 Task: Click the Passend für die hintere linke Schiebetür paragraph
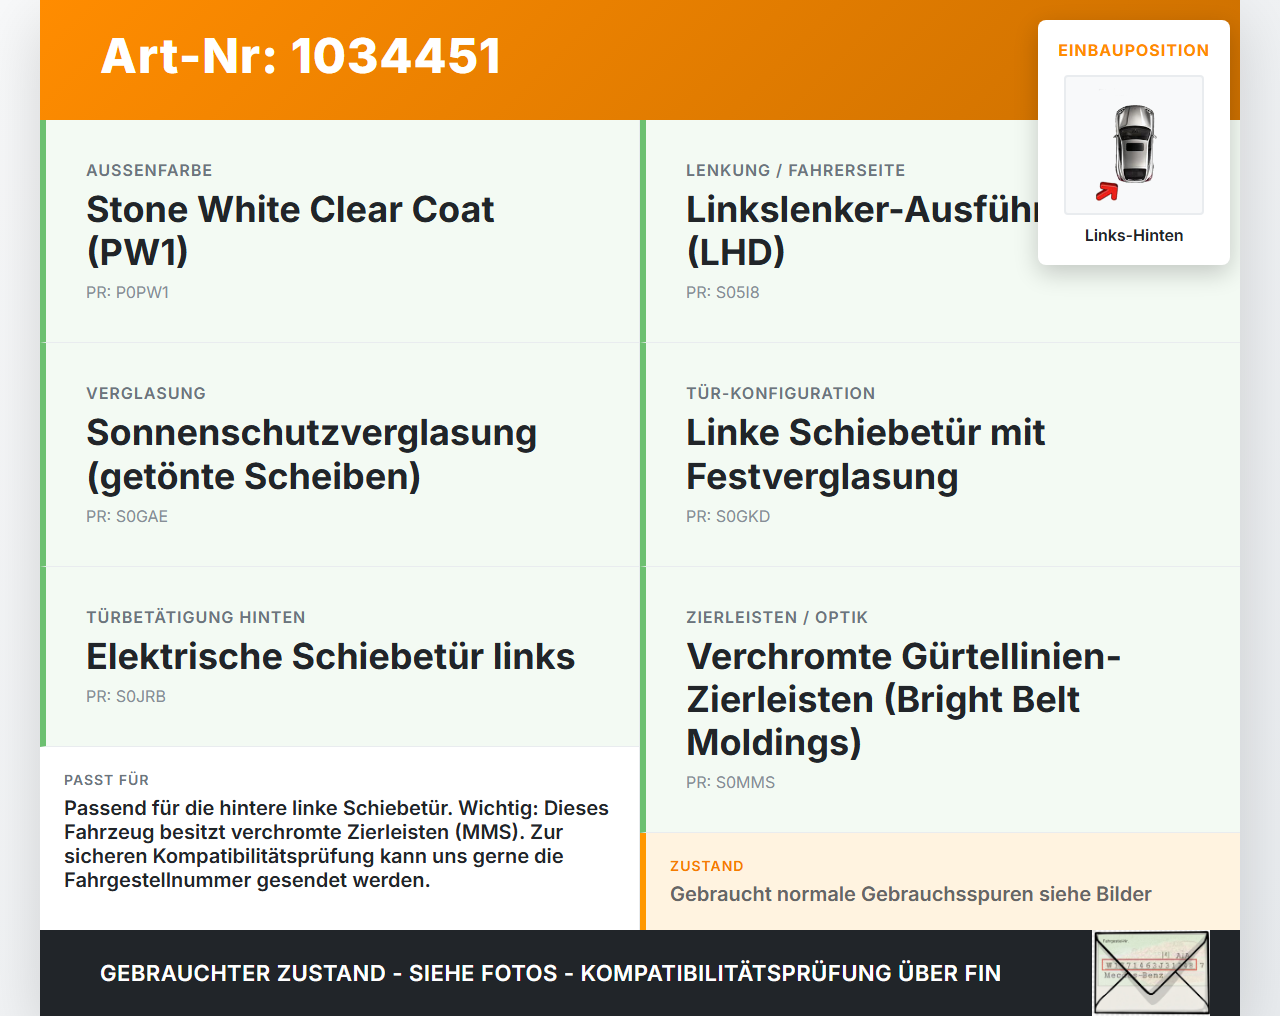336,844
